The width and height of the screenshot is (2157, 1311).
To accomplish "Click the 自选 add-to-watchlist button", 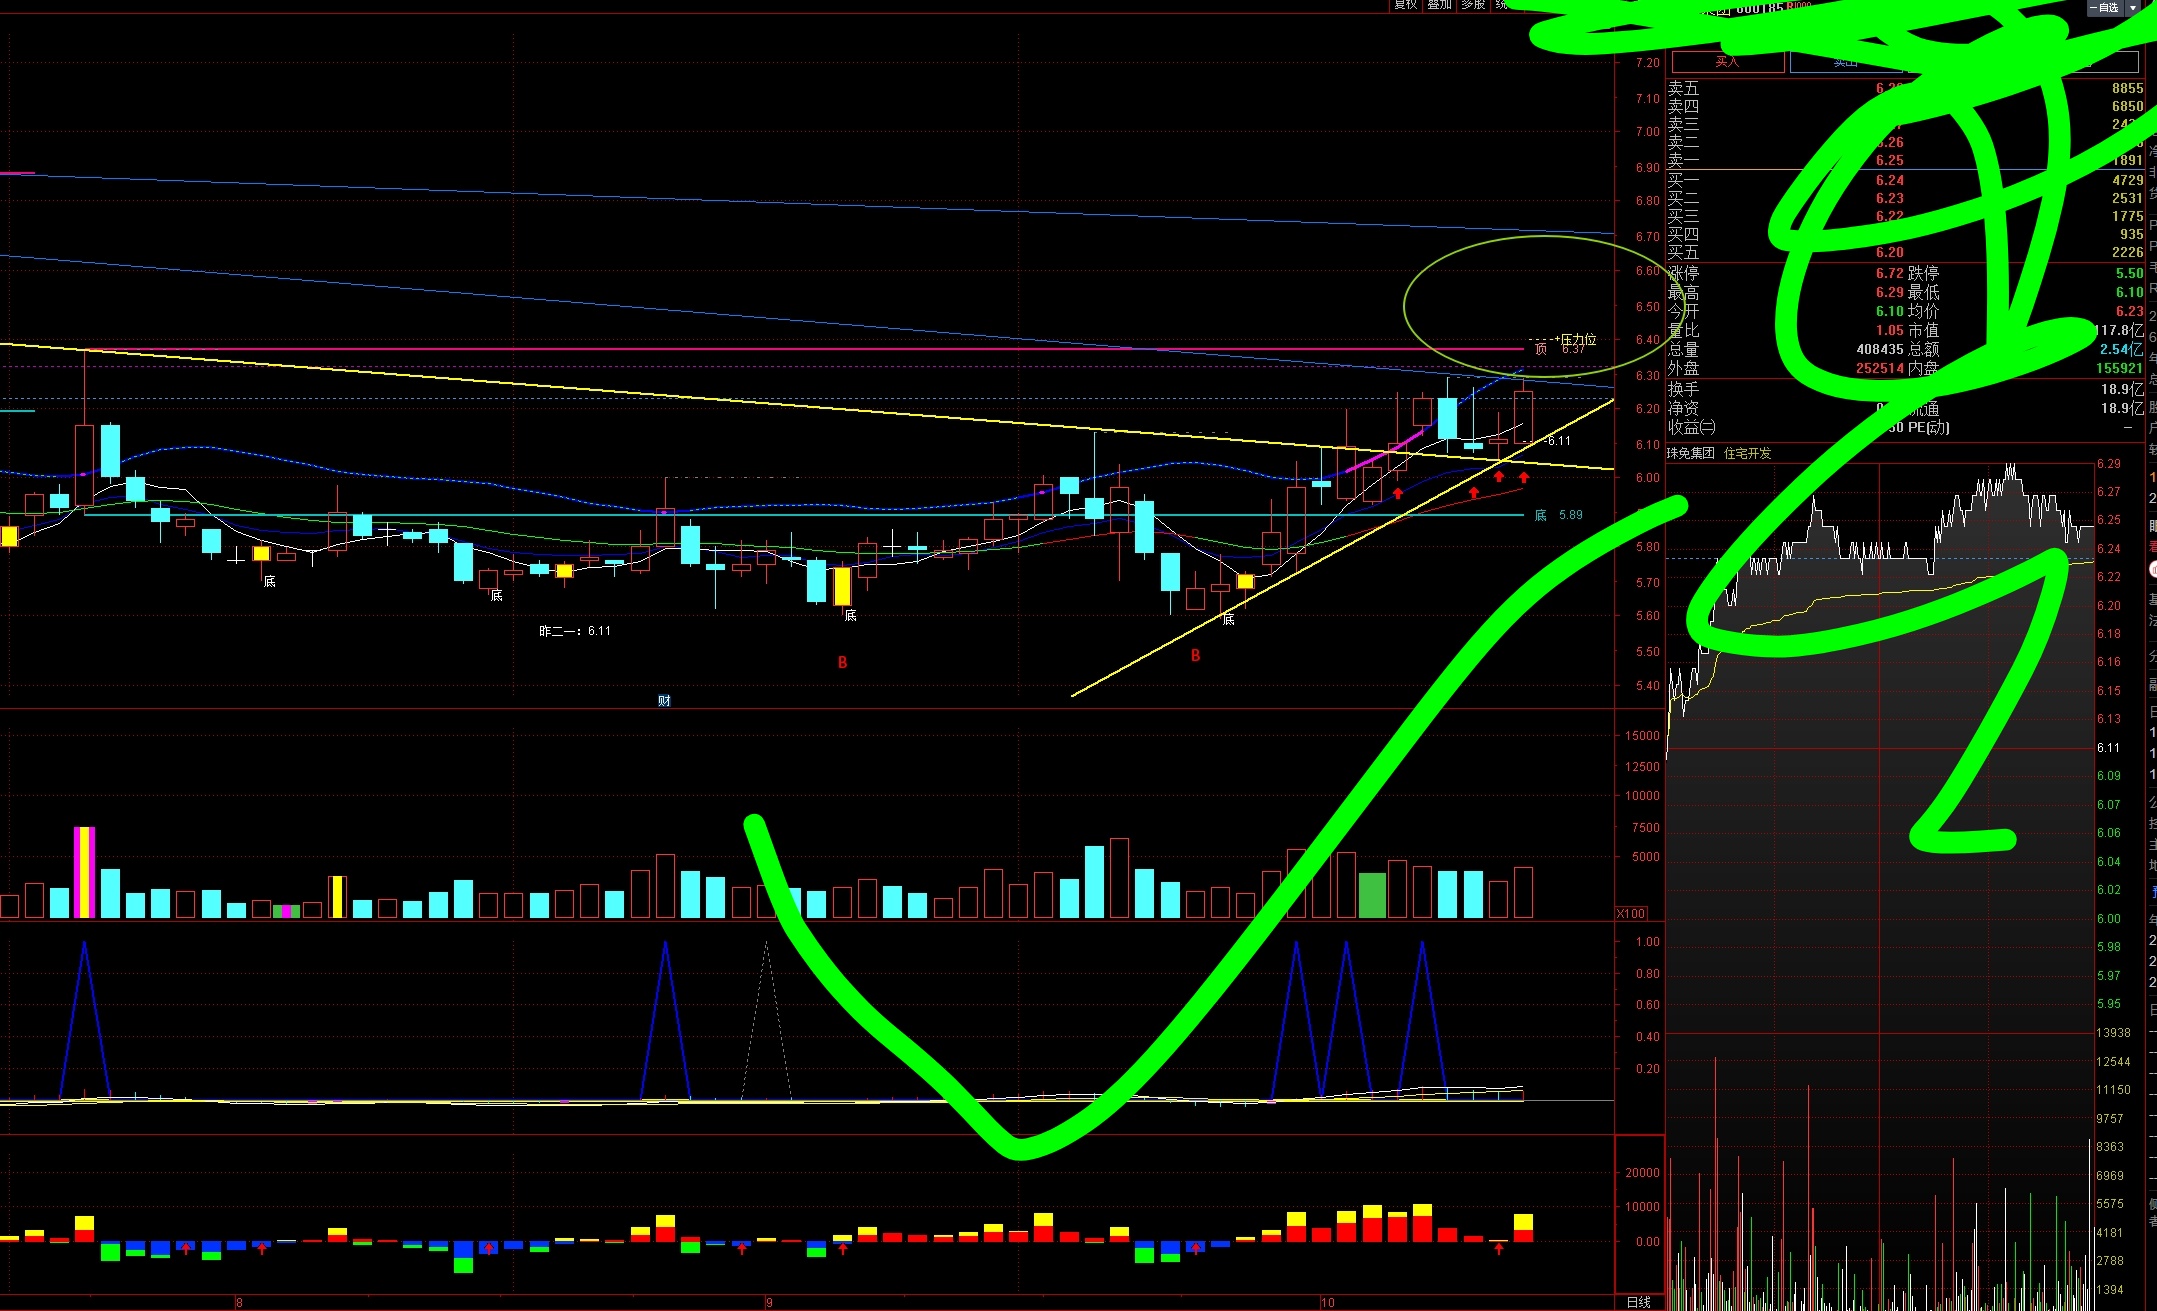I will coord(2104,7).
